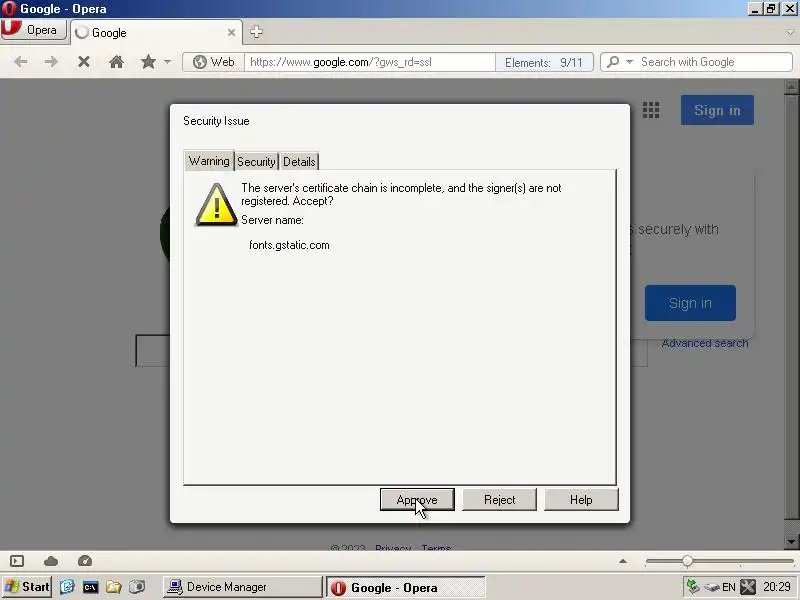Image resolution: width=800 pixels, height=600 pixels.
Task: Reject the certificate
Action: coord(499,499)
